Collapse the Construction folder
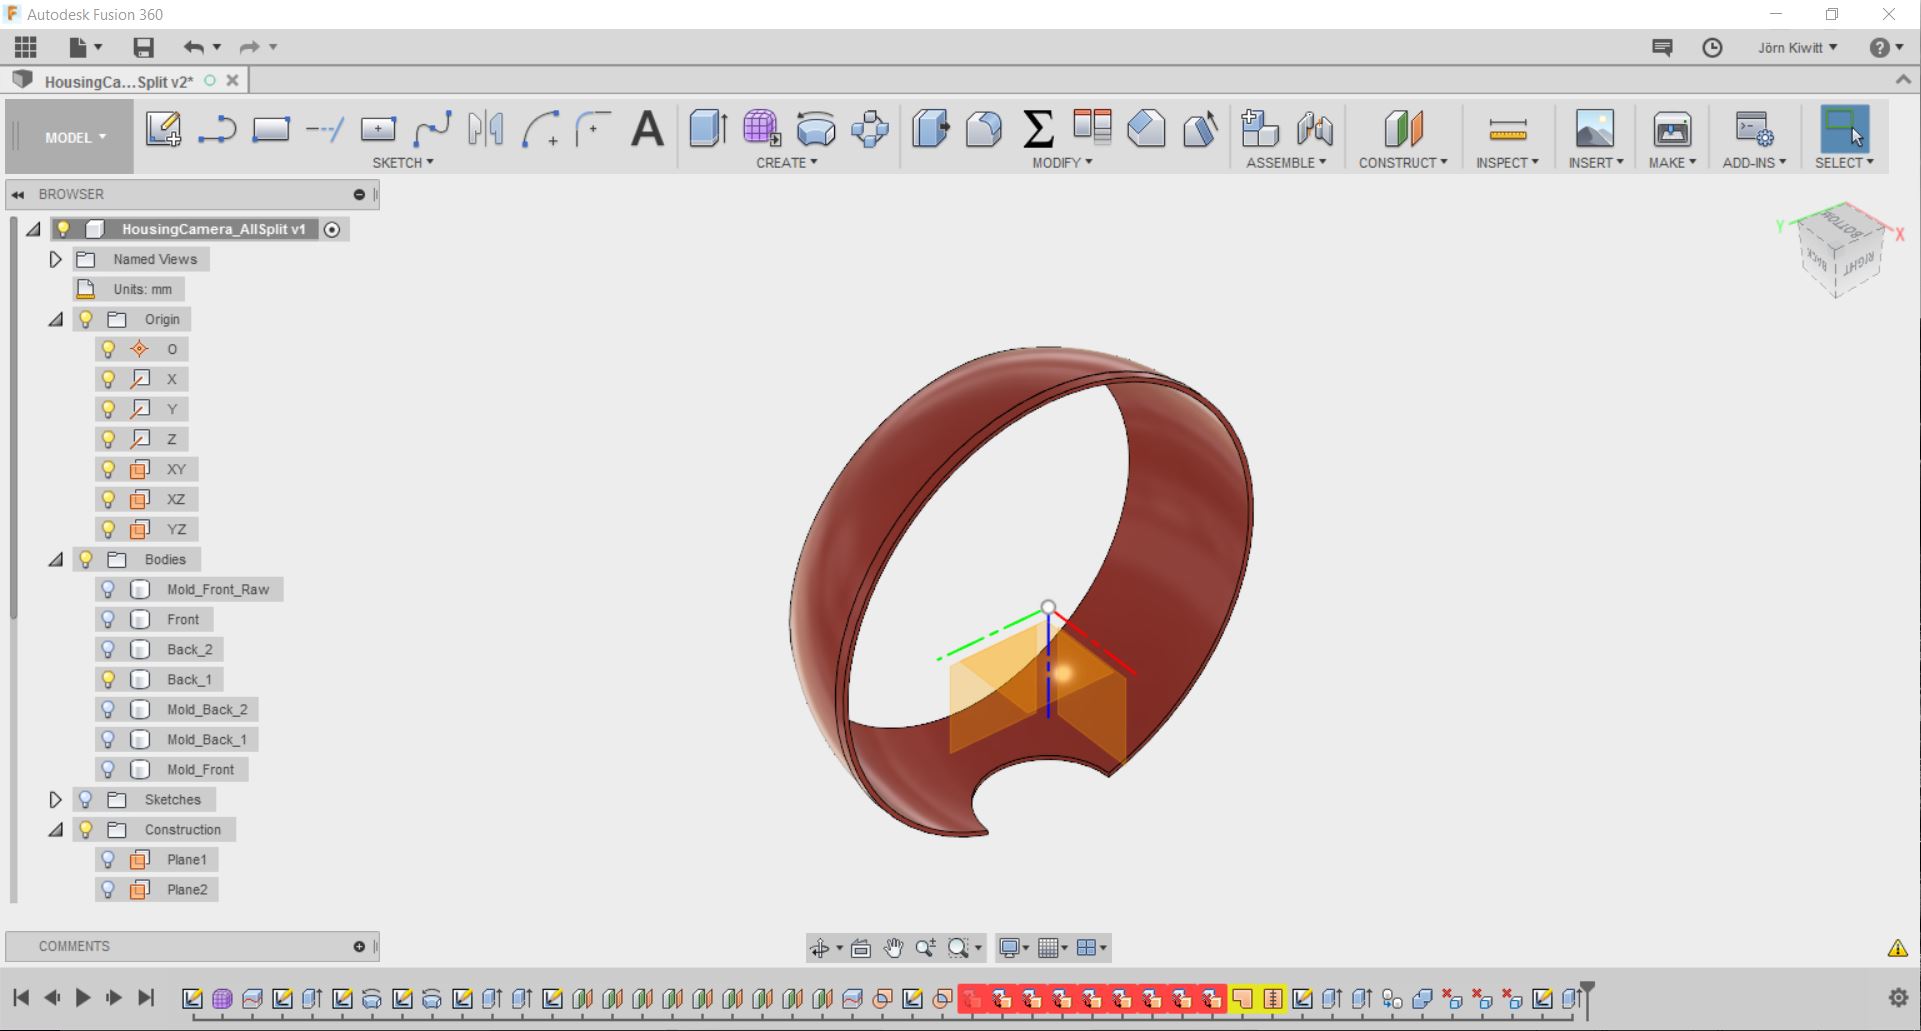 [56, 830]
